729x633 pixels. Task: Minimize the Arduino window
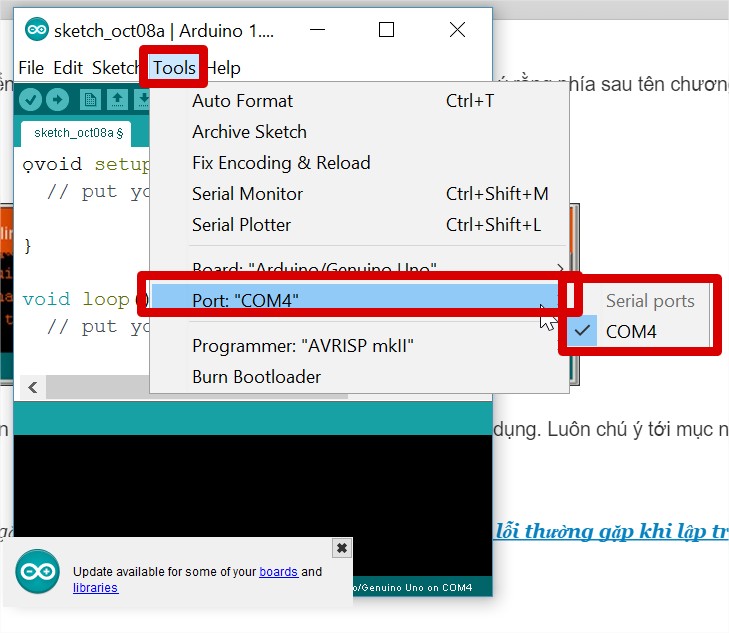pyautogui.click(x=318, y=30)
